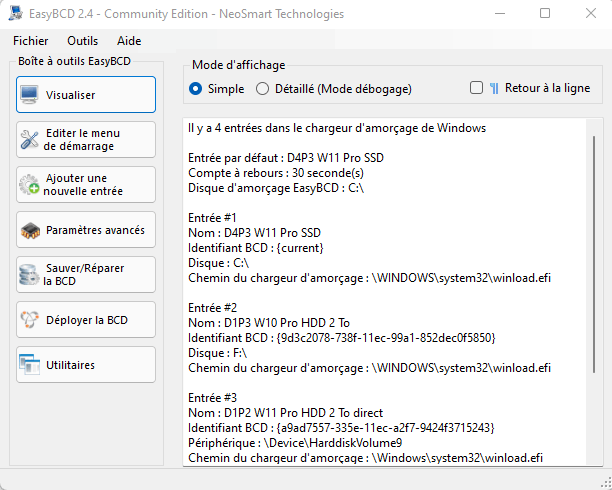Open the Aide menu
The width and height of the screenshot is (612, 490).
click(129, 41)
